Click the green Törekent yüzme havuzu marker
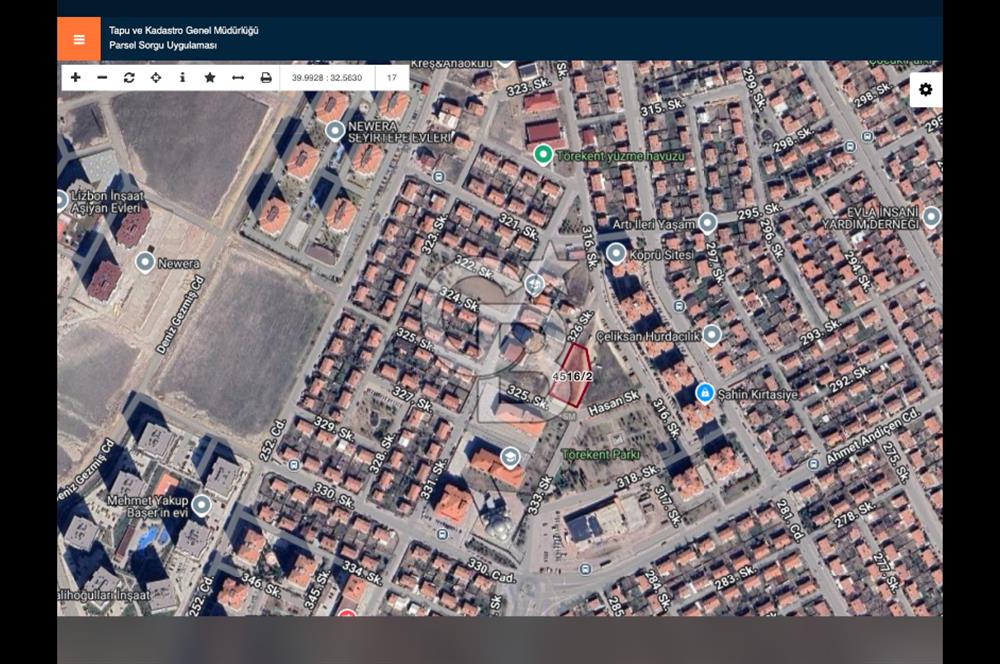The width and height of the screenshot is (1000, 664). tap(543, 154)
